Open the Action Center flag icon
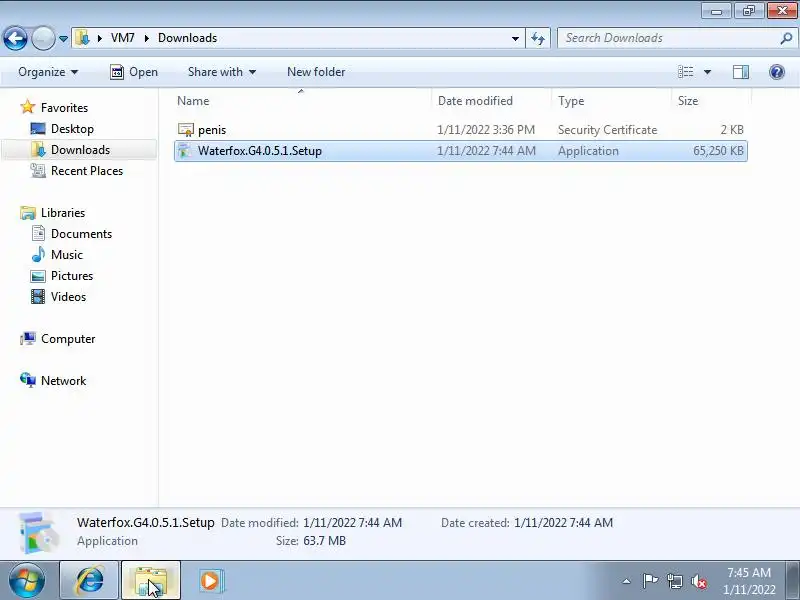Viewport: 800px width, 600px height. pos(650,581)
